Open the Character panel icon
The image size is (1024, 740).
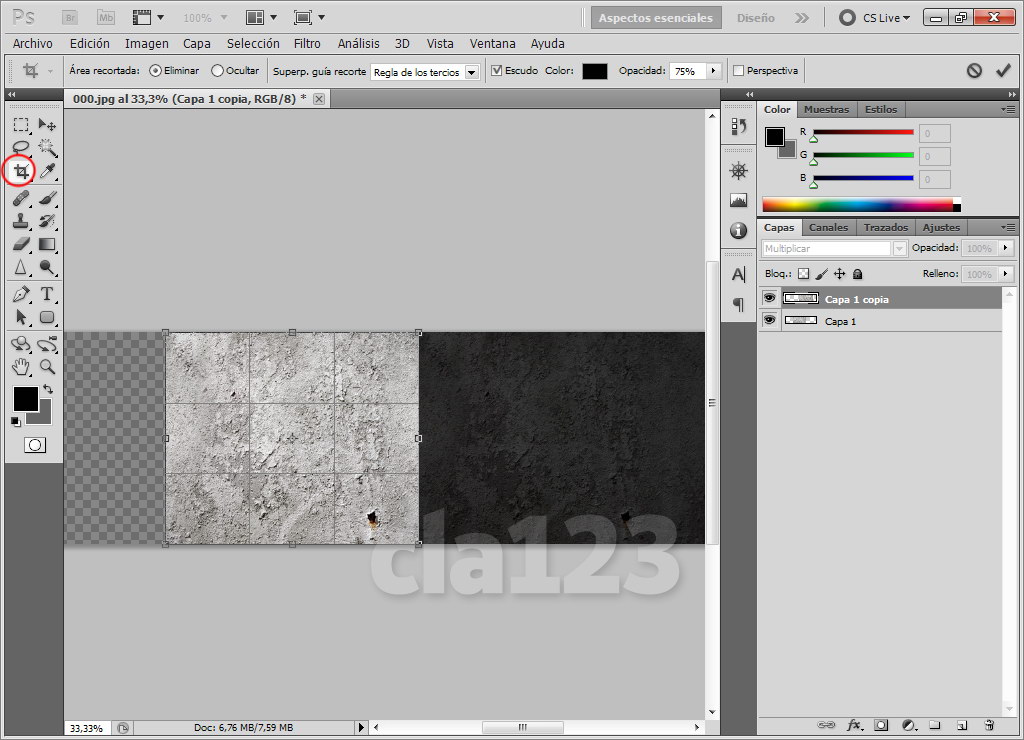tap(739, 274)
